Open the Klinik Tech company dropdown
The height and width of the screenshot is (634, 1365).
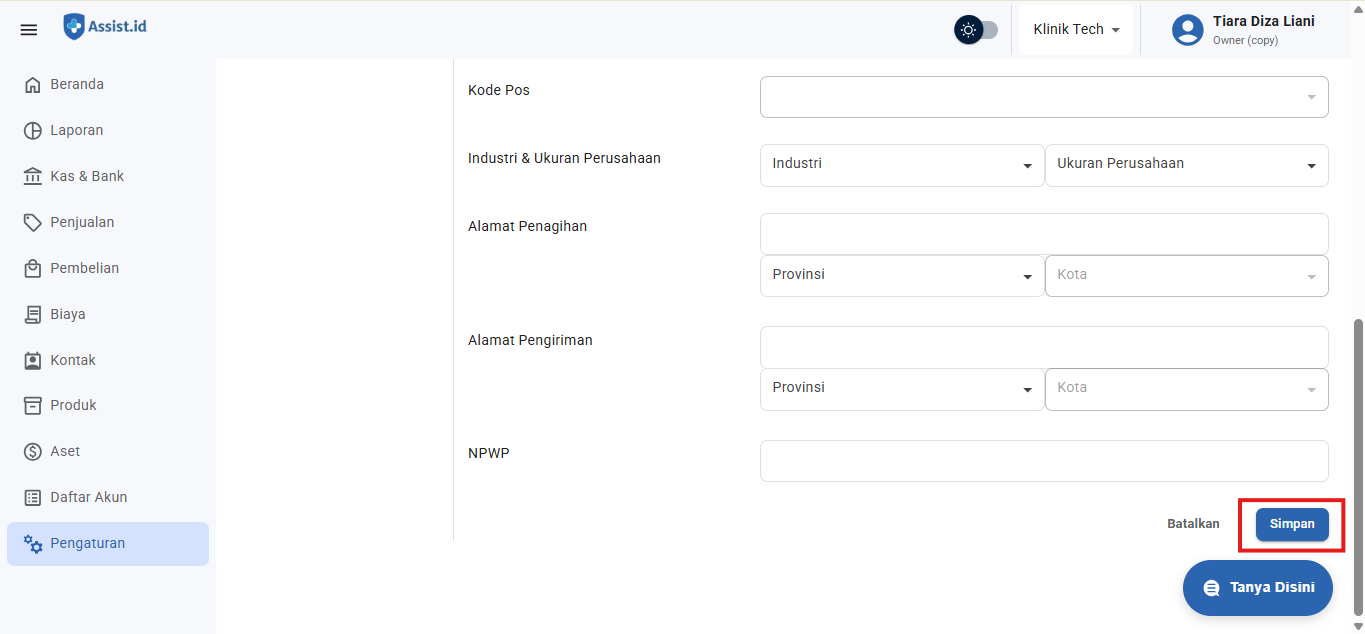(x=1076, y=30)
